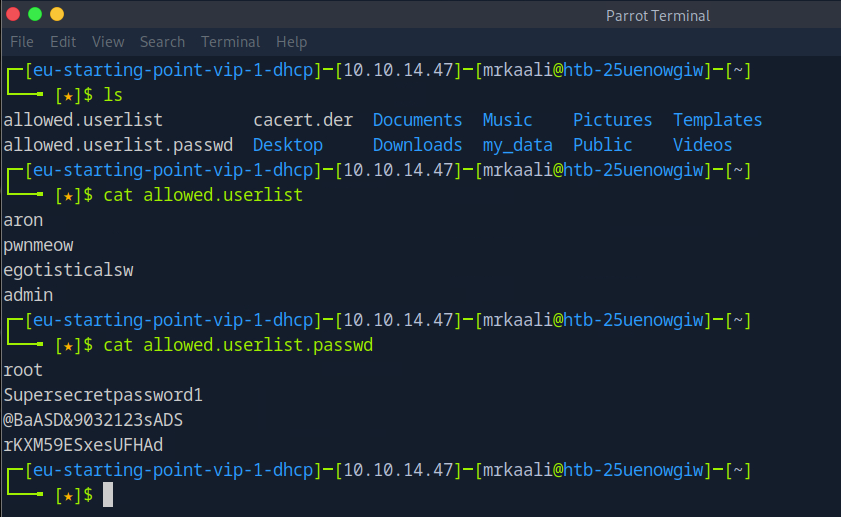
Task: Click the username 'pwnmeow' in the output
Action: pyautogui.click(x=38, y=245)
